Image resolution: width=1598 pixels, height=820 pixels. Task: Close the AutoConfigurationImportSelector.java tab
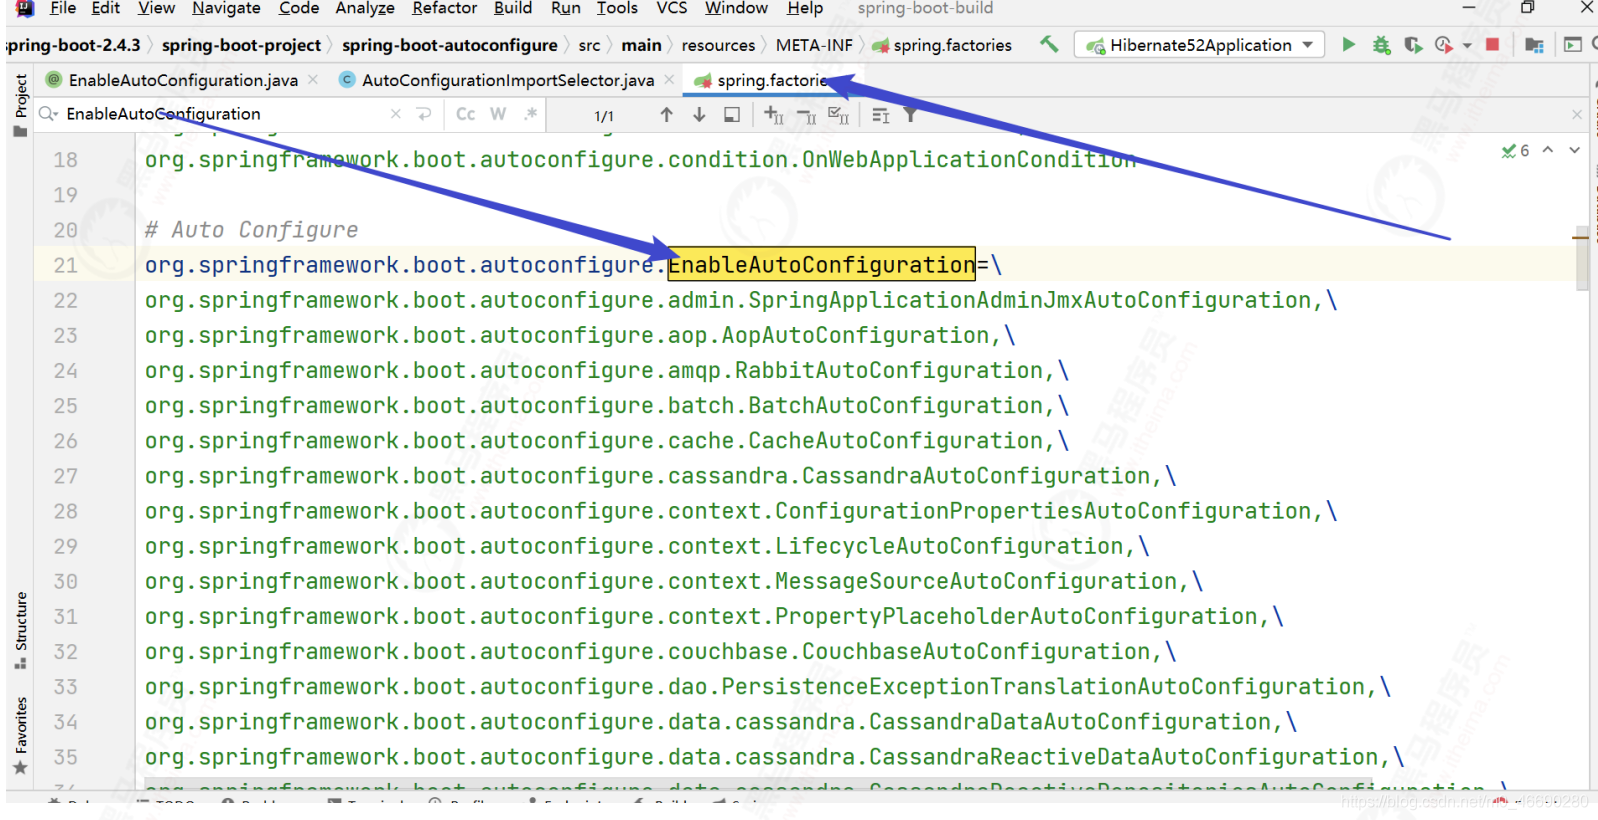pyautogui.click(x=669, y=80)
